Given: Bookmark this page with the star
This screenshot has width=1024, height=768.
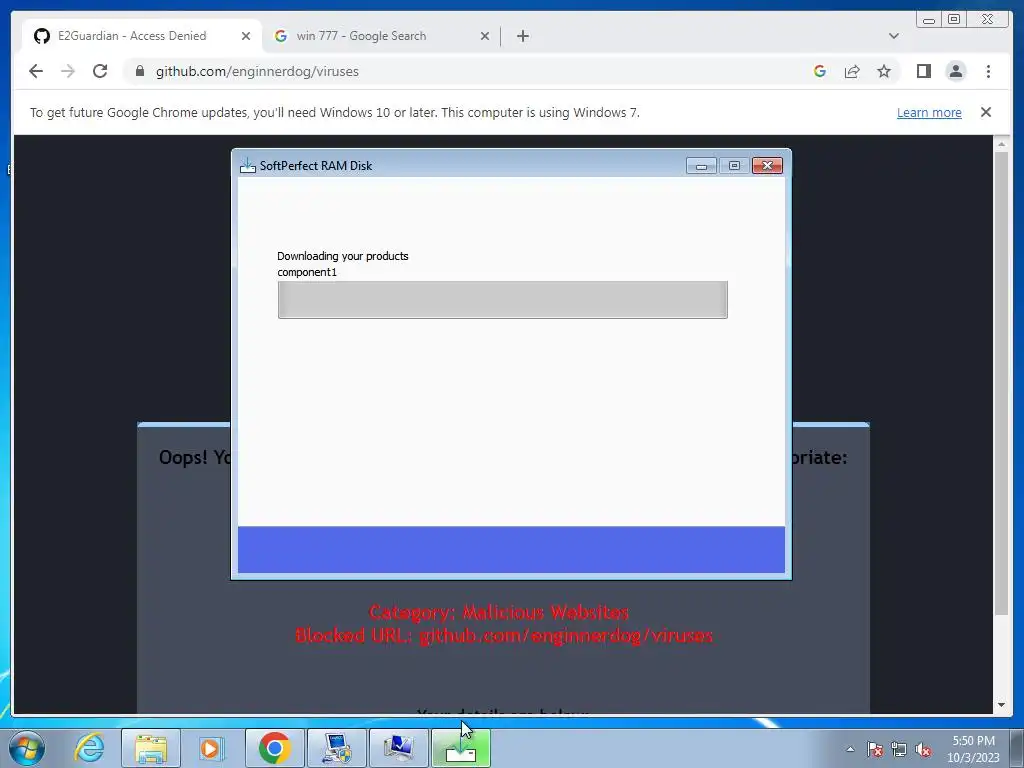Looking at the screenshot, I should (884, 71).
